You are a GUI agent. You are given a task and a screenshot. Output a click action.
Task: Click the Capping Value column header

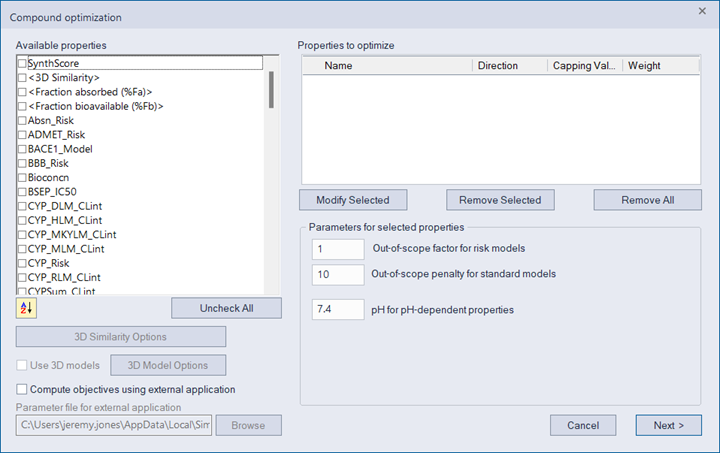[x=585, y=66]
